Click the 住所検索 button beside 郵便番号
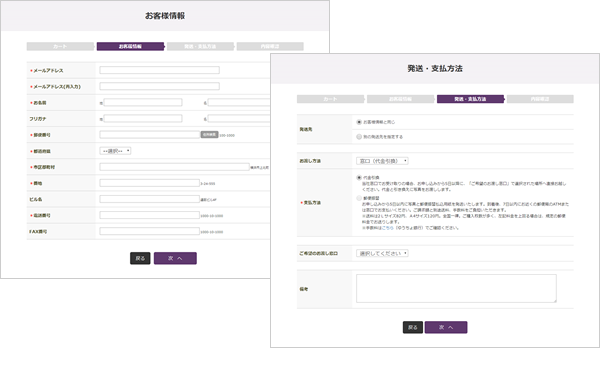600x370 pixels. click(x=209, y=135)
